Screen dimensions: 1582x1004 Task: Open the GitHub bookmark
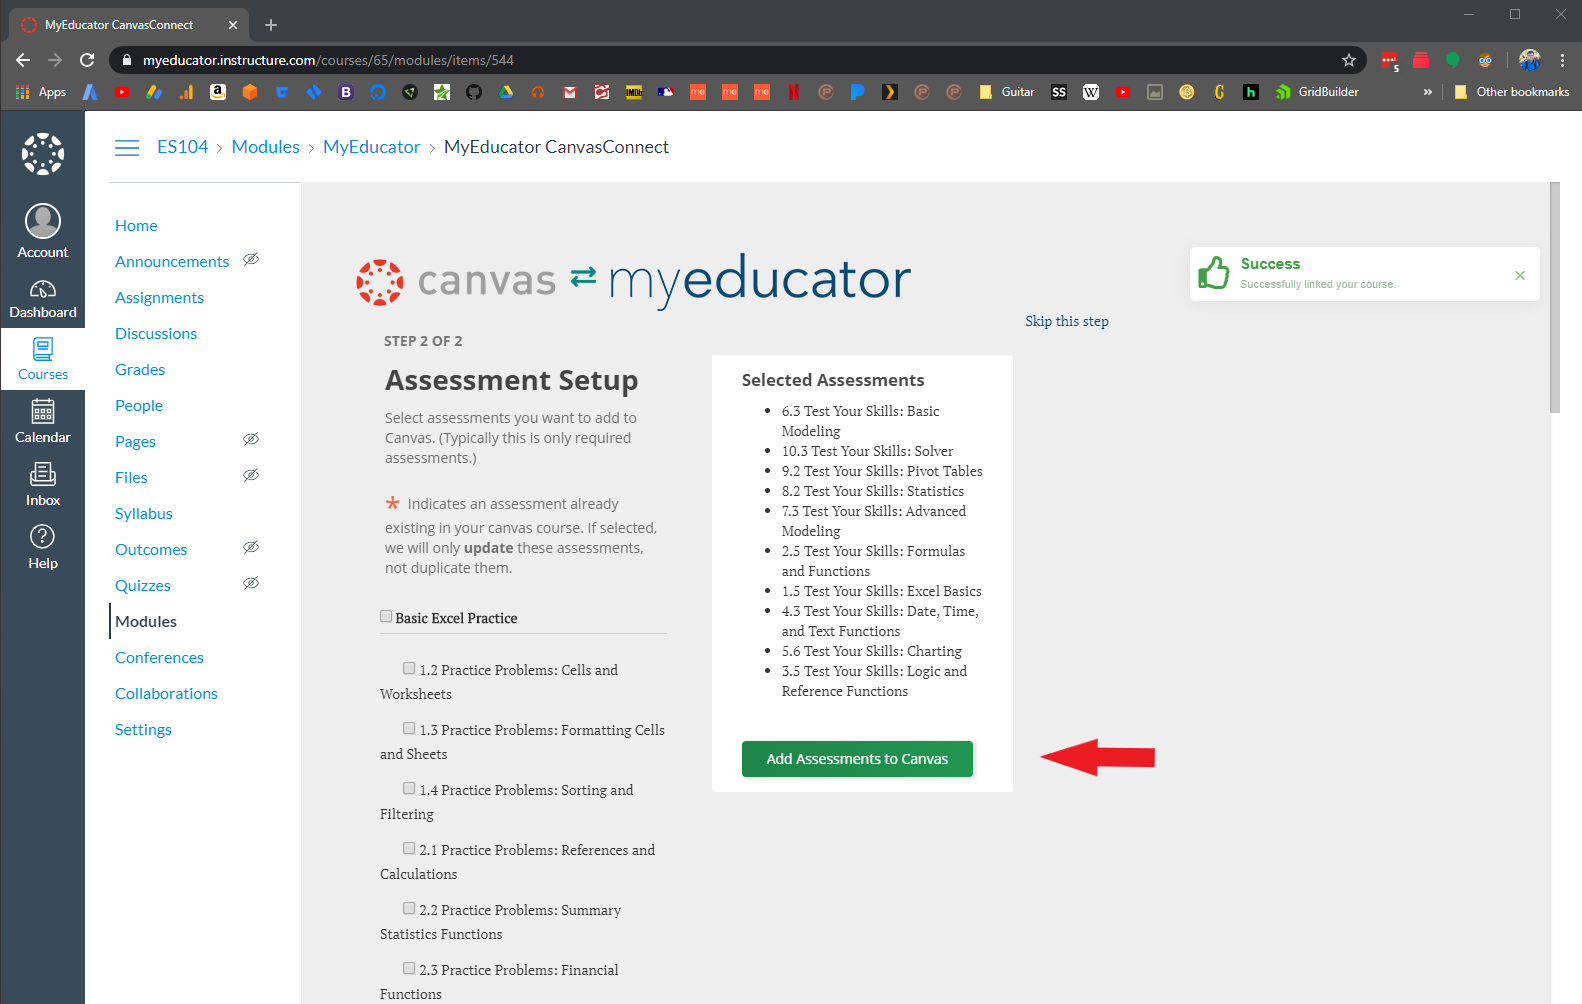tap(474, 92)
